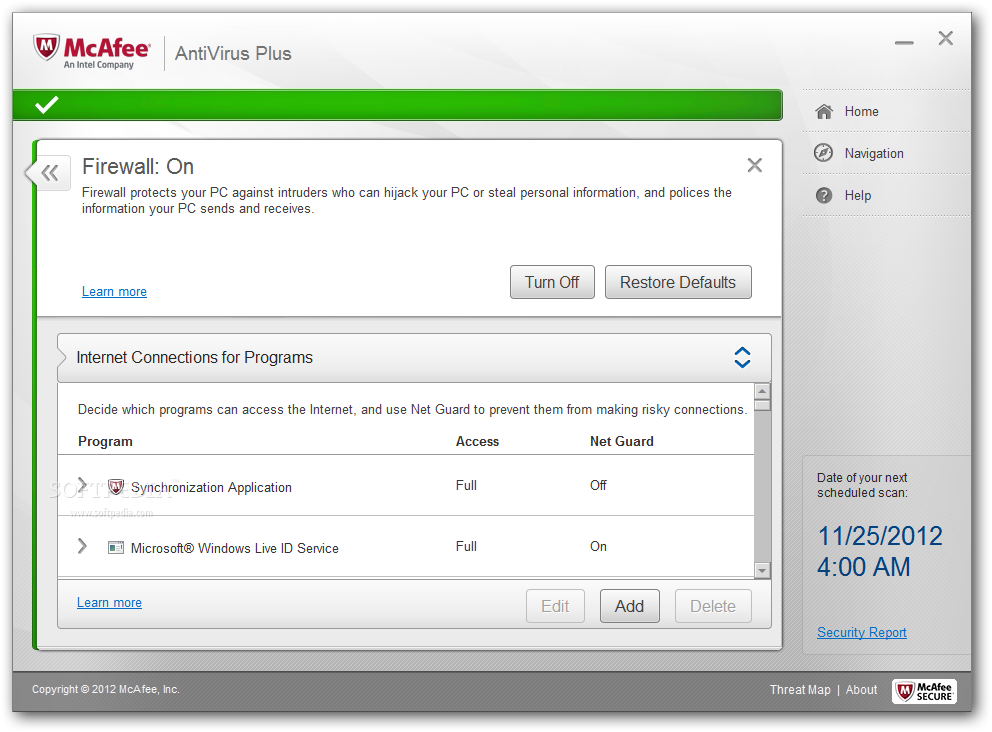Open the Home menu item
Screen dimensions: 992x732
(861, 111)
